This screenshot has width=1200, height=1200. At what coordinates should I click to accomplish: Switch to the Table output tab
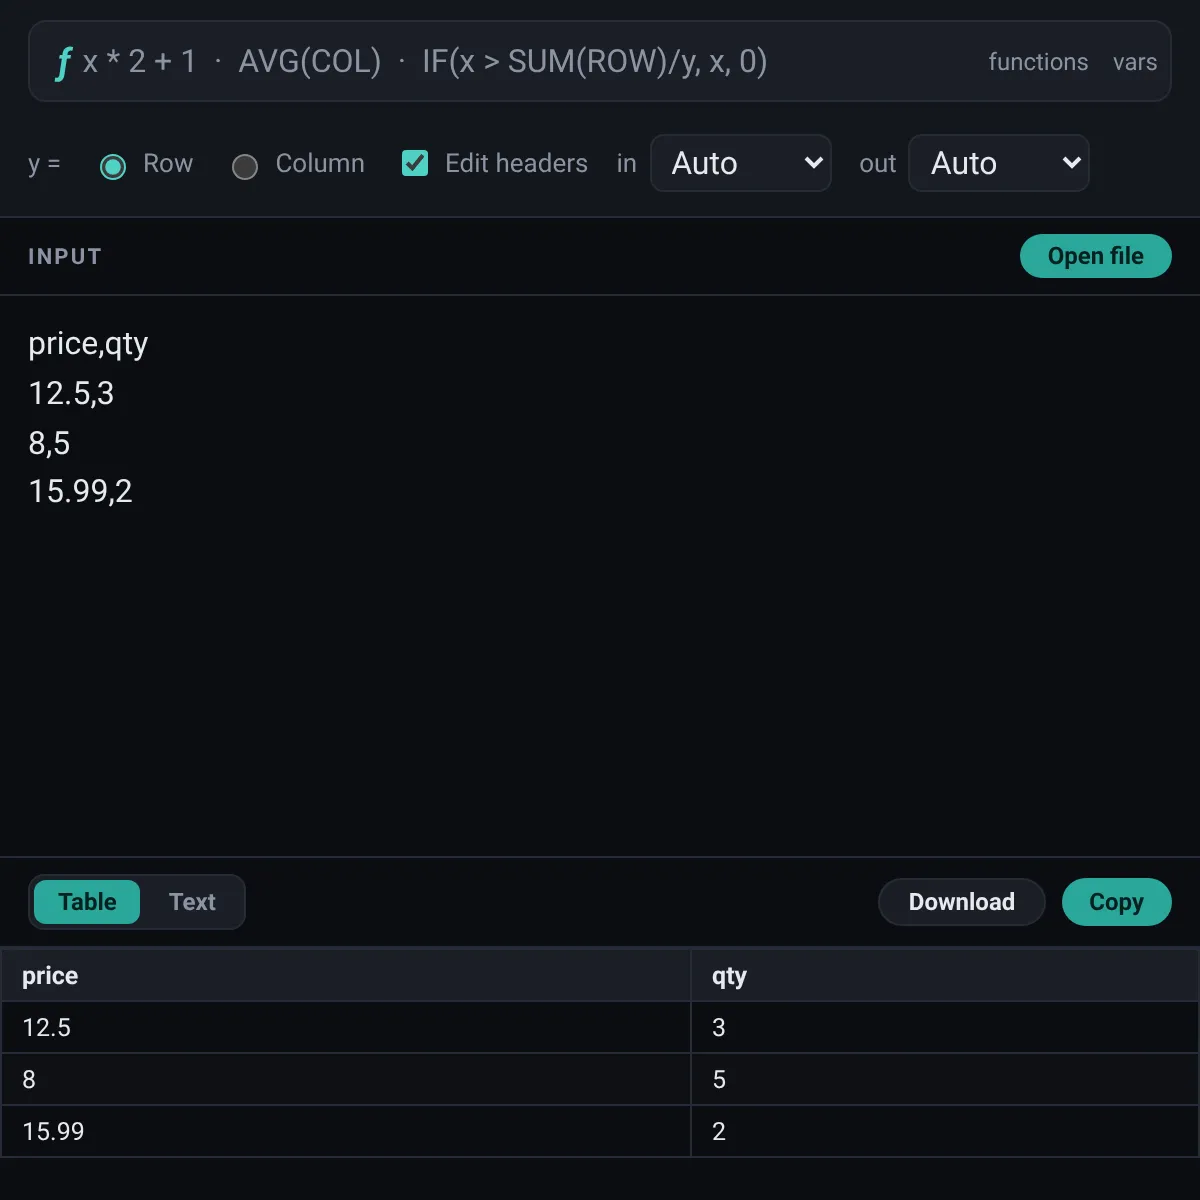point(87,902)
